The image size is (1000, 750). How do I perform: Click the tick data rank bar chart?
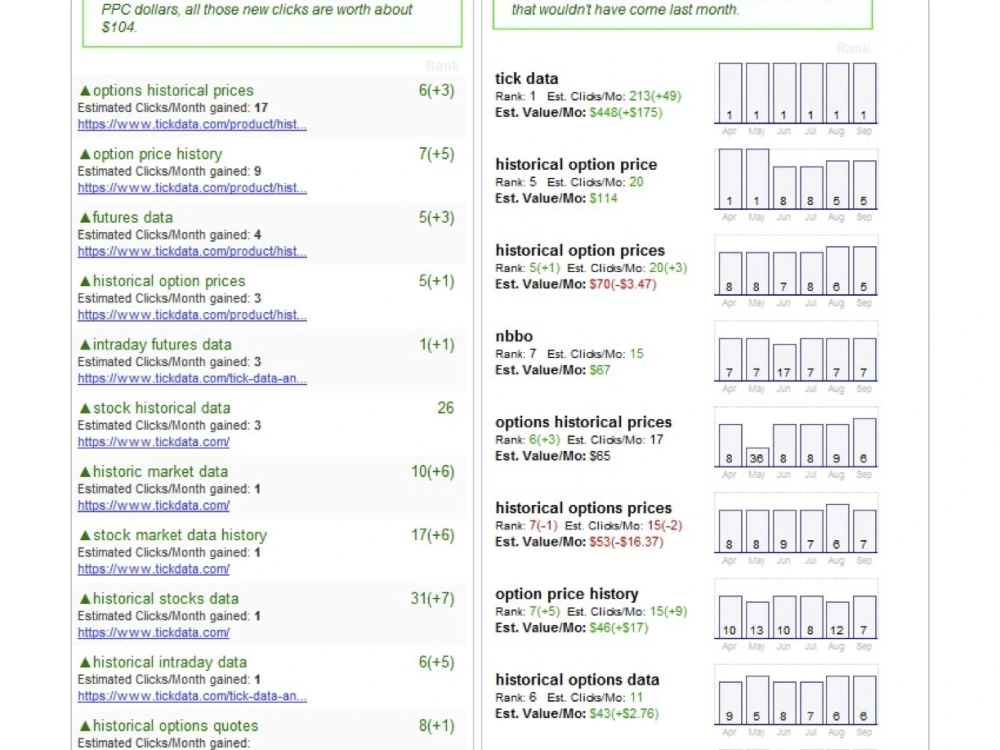tap(796, 93)
